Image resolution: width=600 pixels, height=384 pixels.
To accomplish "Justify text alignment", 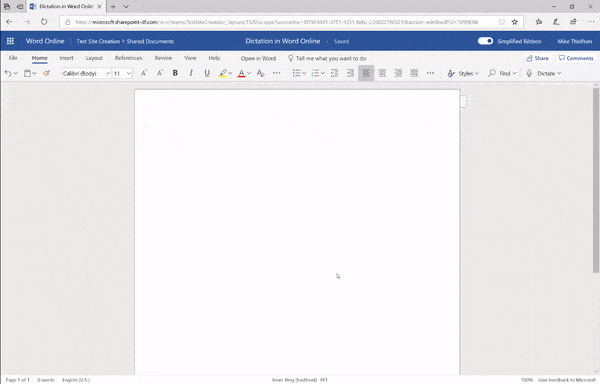I will (x=414, y=73).
